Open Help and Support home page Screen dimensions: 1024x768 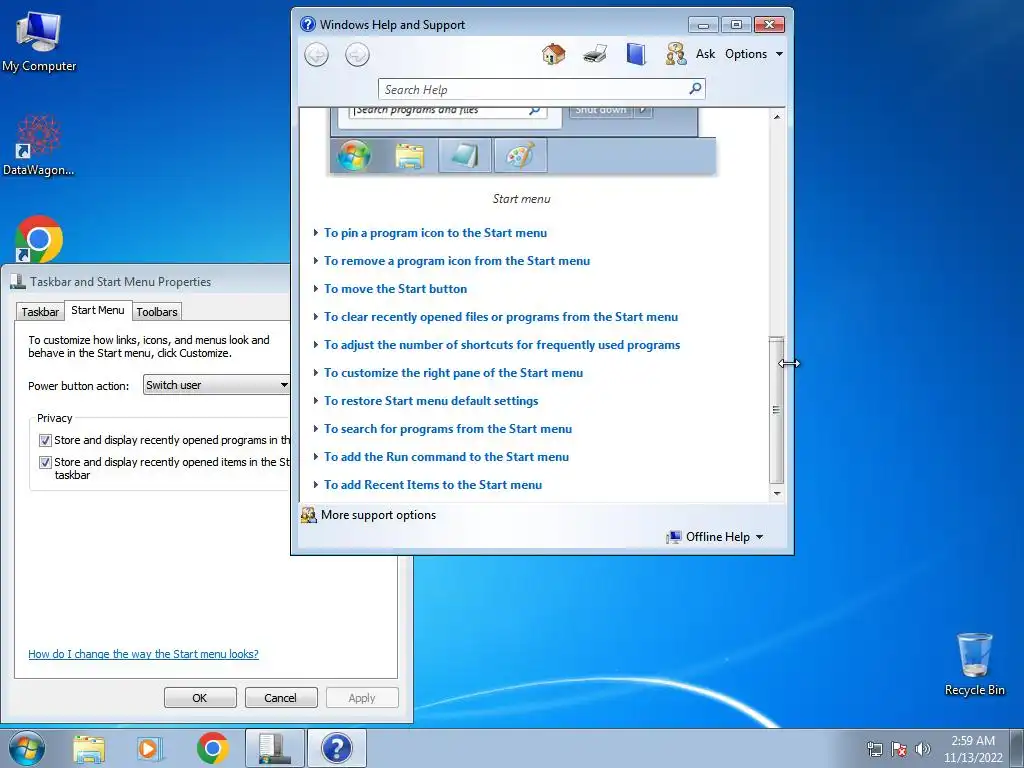click(x=554, y=54)
